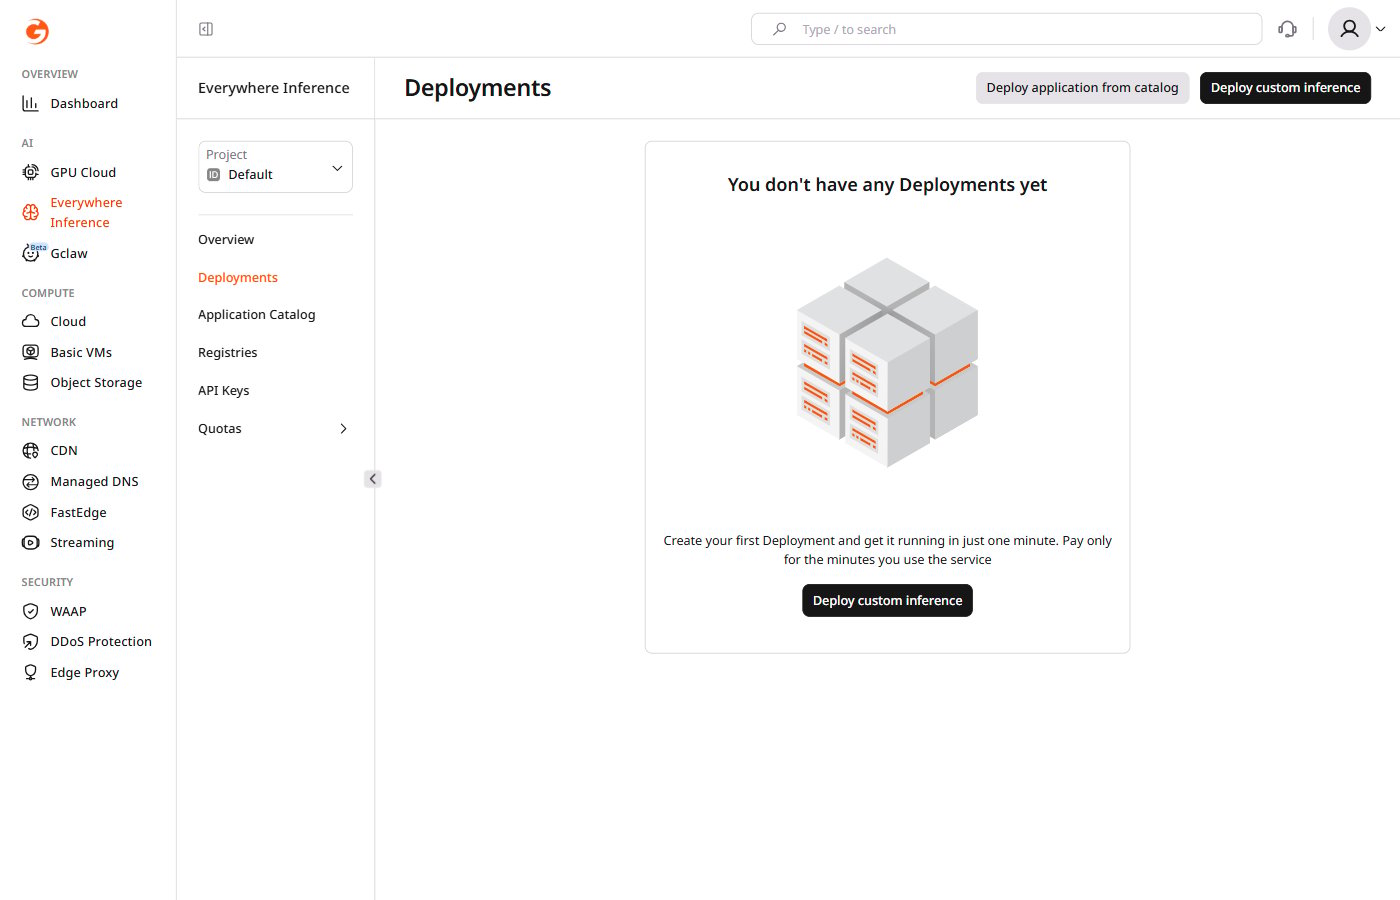The height and width of the screenshot is (900, 1400).
Task: Click the Gcore logo icon
Action: click(x=37, y=31)
